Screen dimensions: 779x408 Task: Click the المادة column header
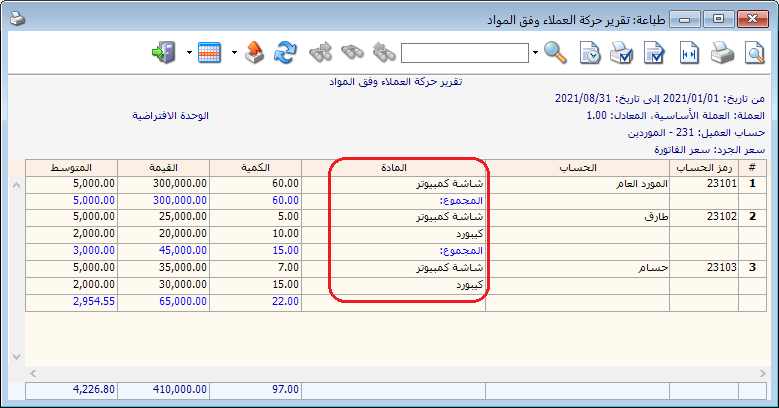click(393, 168)
